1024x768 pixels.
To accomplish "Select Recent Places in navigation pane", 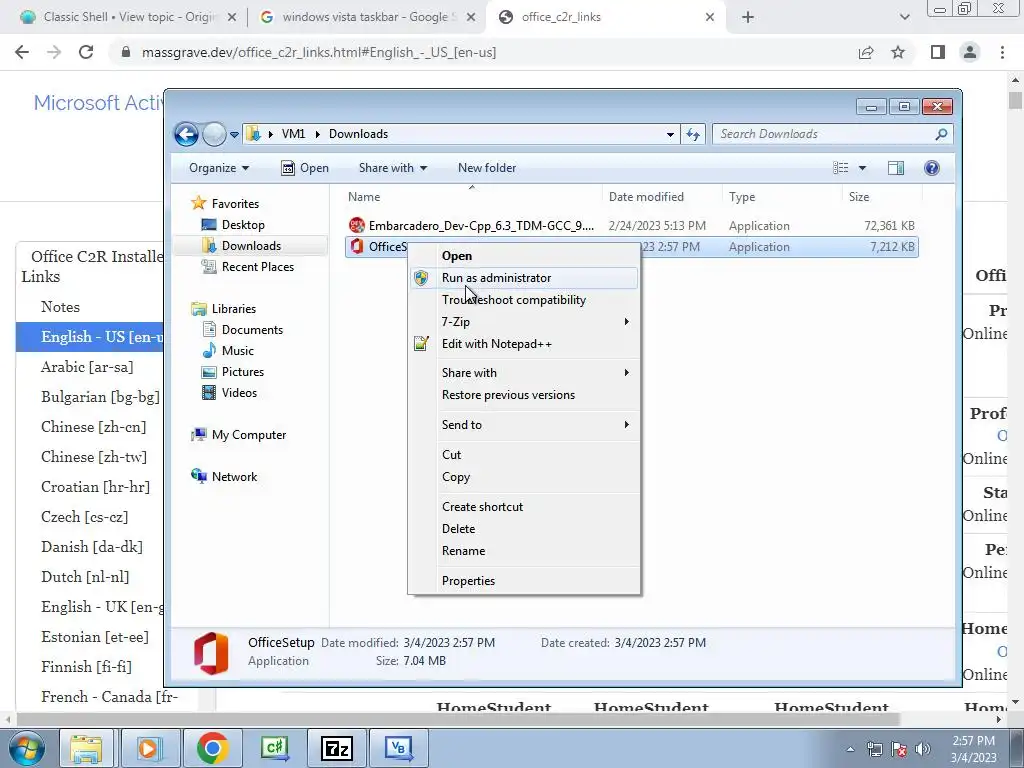I will tap(248, 266).
